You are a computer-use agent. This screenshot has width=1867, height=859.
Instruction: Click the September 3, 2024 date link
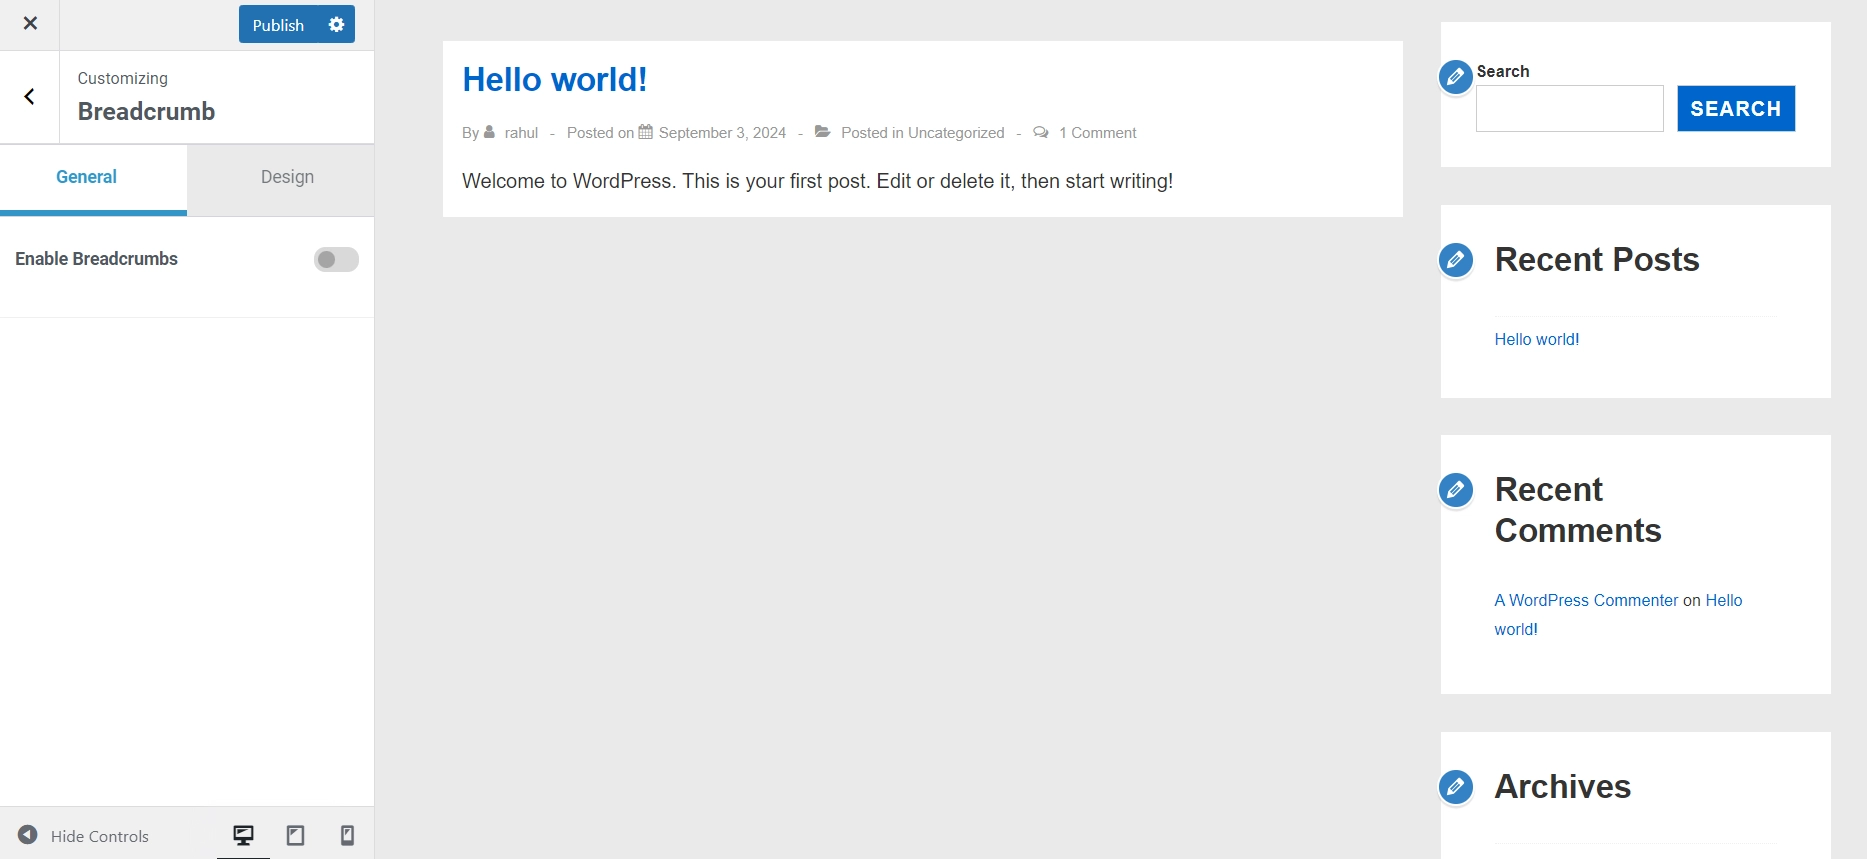[x=722, y=133]
